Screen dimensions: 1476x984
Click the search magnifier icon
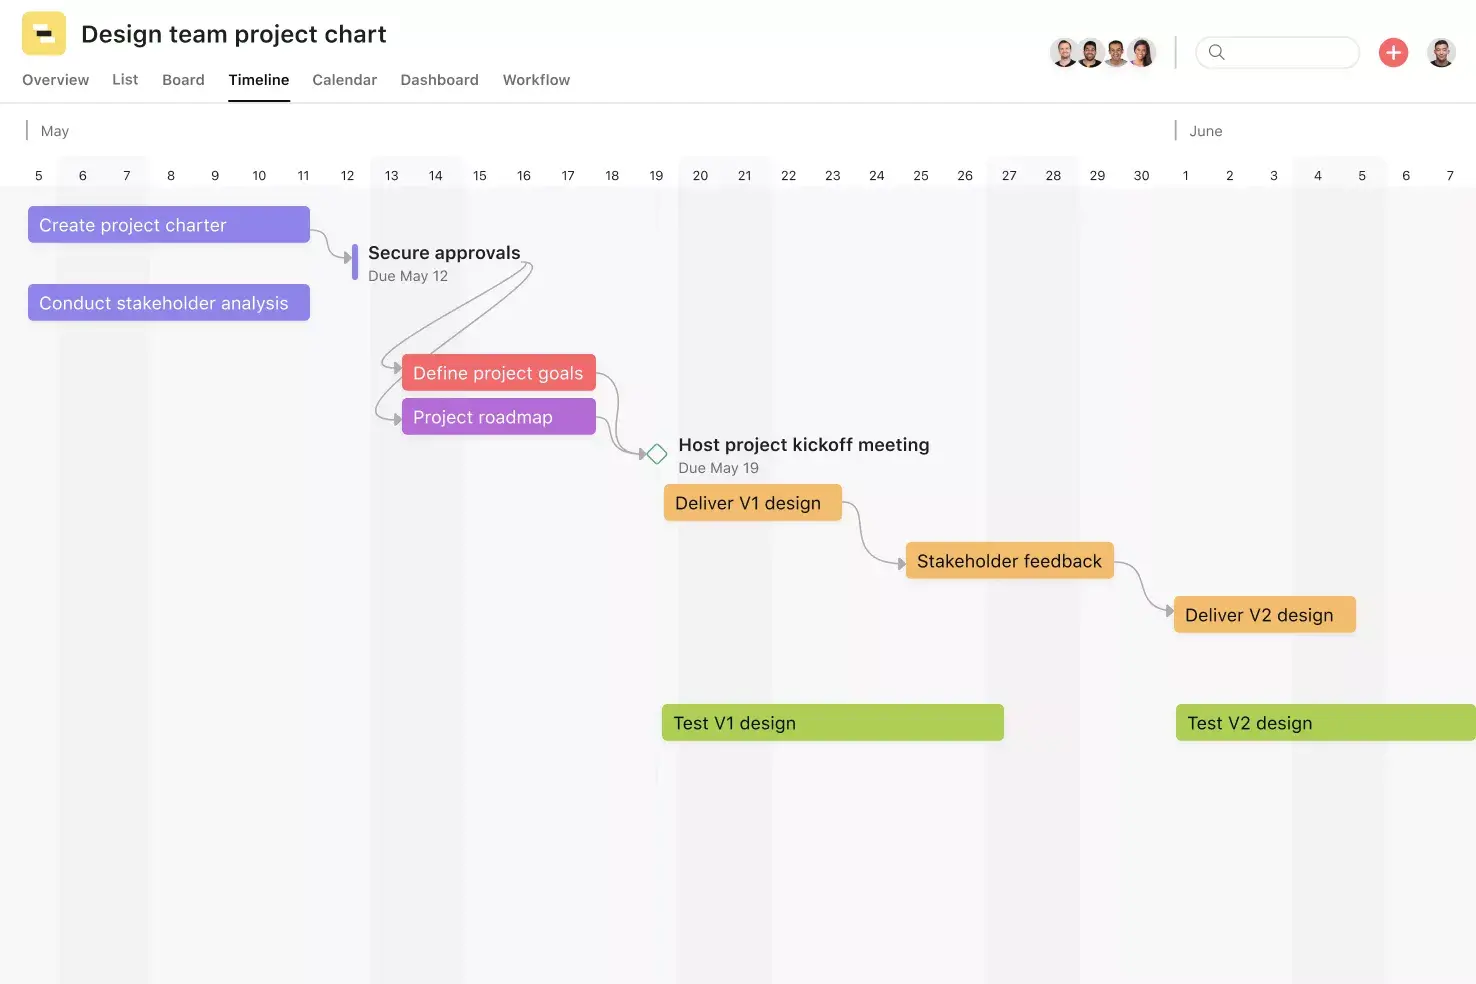(1216, 52)
